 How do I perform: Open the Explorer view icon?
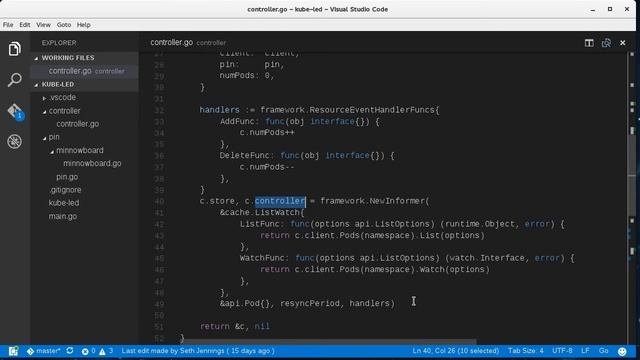click(15, 49)
